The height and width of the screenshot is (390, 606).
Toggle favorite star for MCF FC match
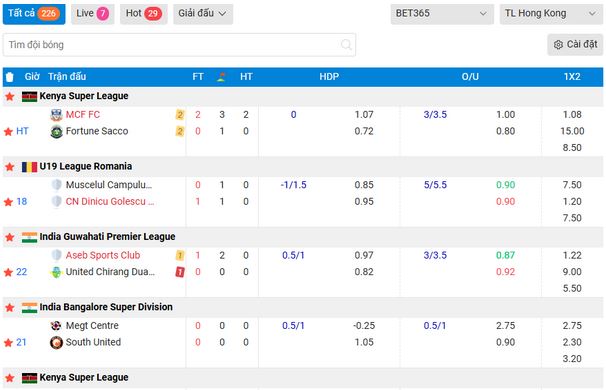(x=8, y=131)
